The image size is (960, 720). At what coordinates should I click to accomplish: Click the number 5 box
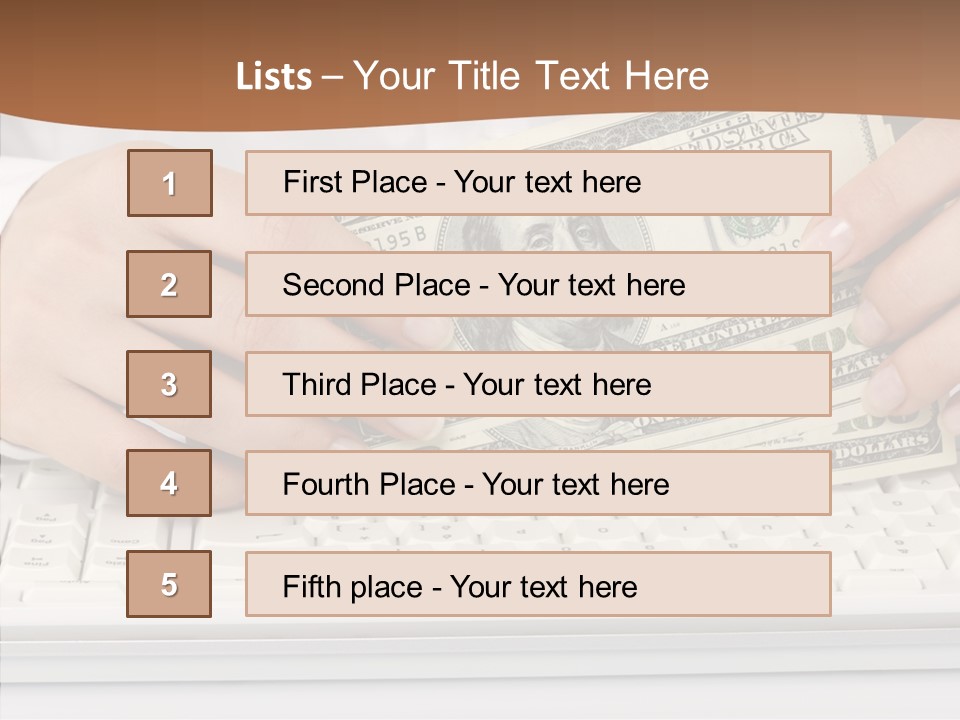(x=169, y=584)
